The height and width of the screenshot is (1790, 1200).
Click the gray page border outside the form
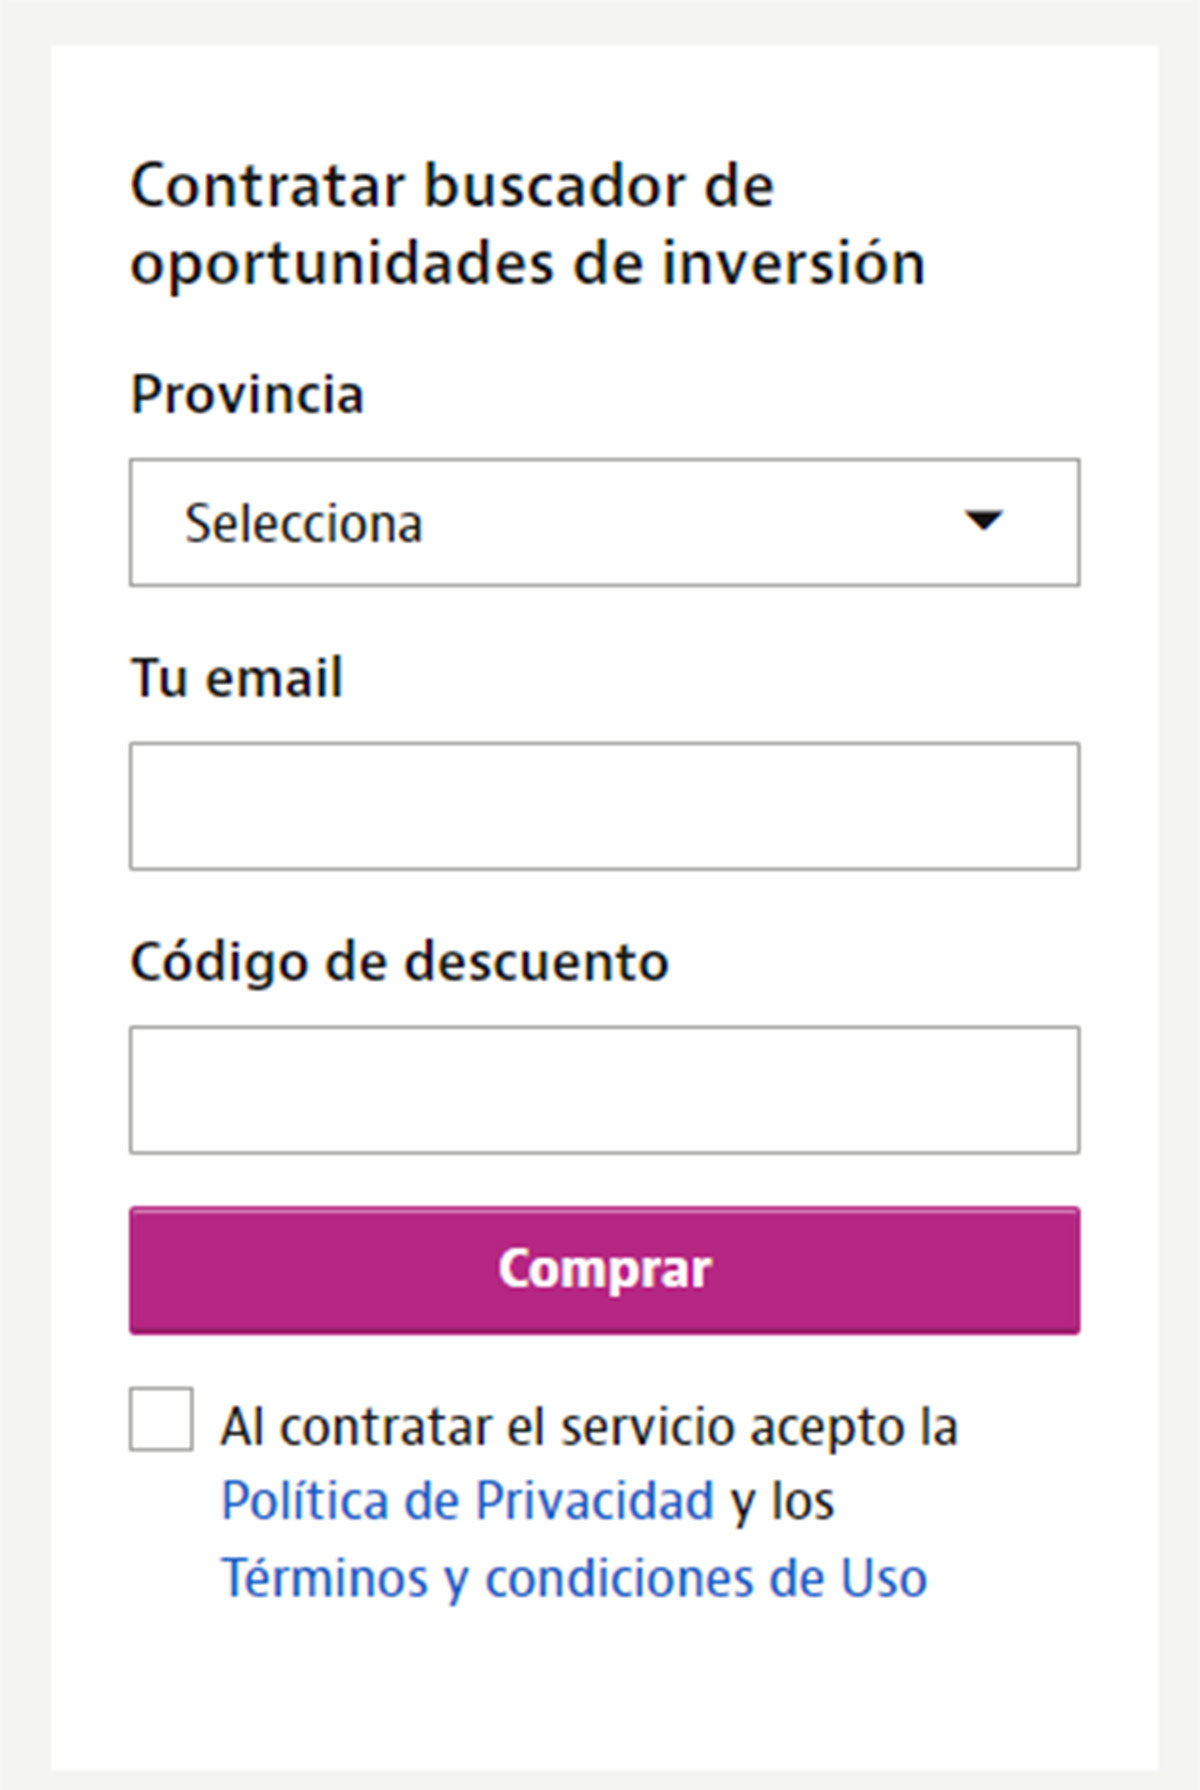click(x=24, y=900)
